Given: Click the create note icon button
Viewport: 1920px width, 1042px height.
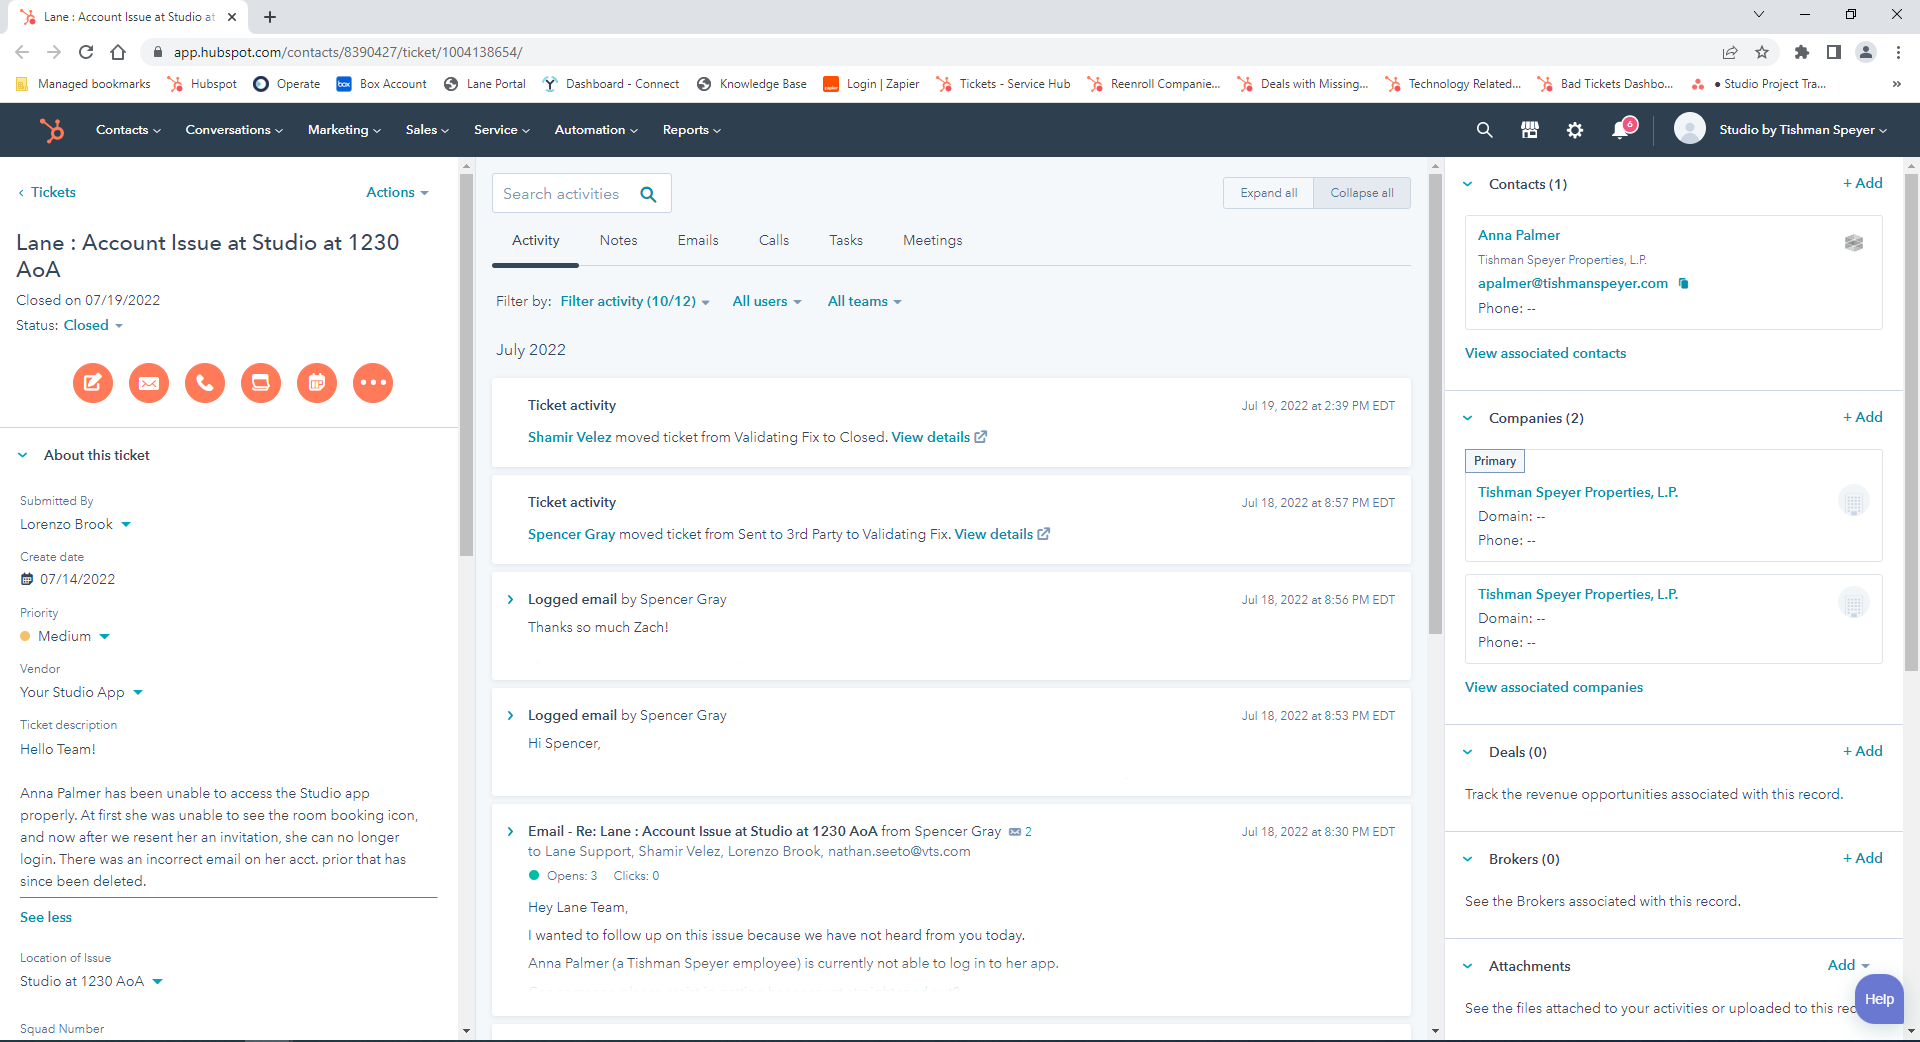Looking at the screenshot, I should coord(93,383).
